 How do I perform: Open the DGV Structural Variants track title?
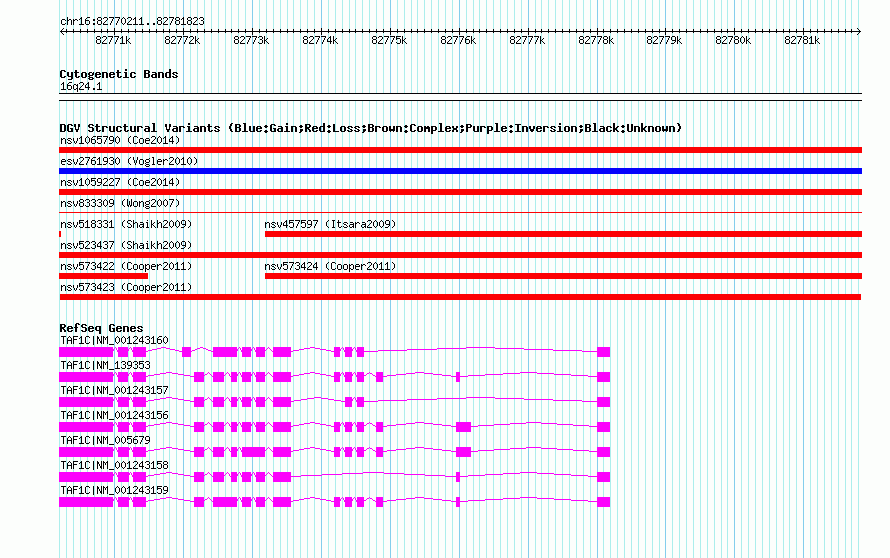tap(371, 128)
